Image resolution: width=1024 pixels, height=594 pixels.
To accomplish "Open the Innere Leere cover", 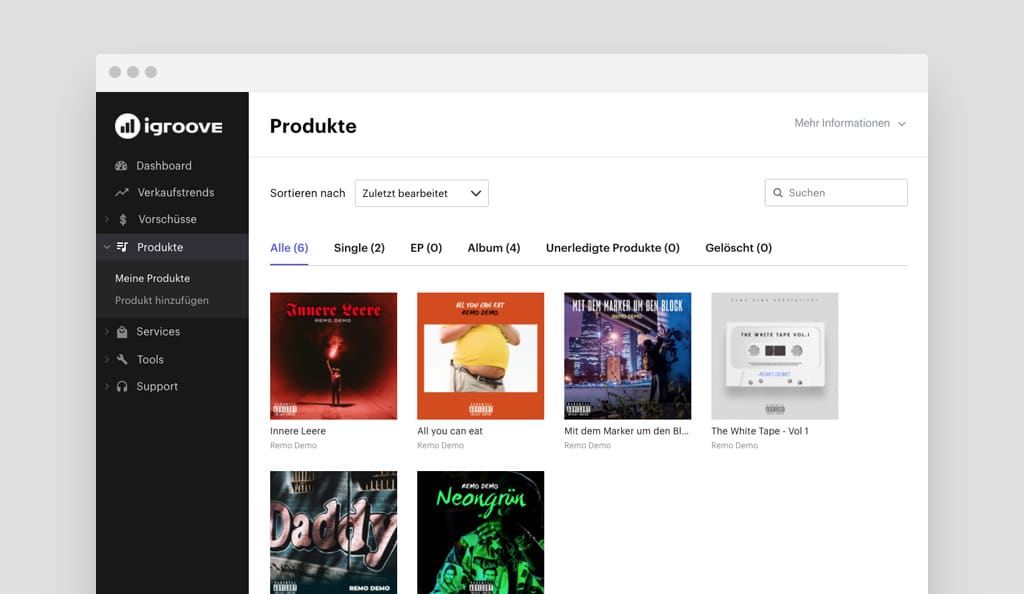I will click(334, 356).
